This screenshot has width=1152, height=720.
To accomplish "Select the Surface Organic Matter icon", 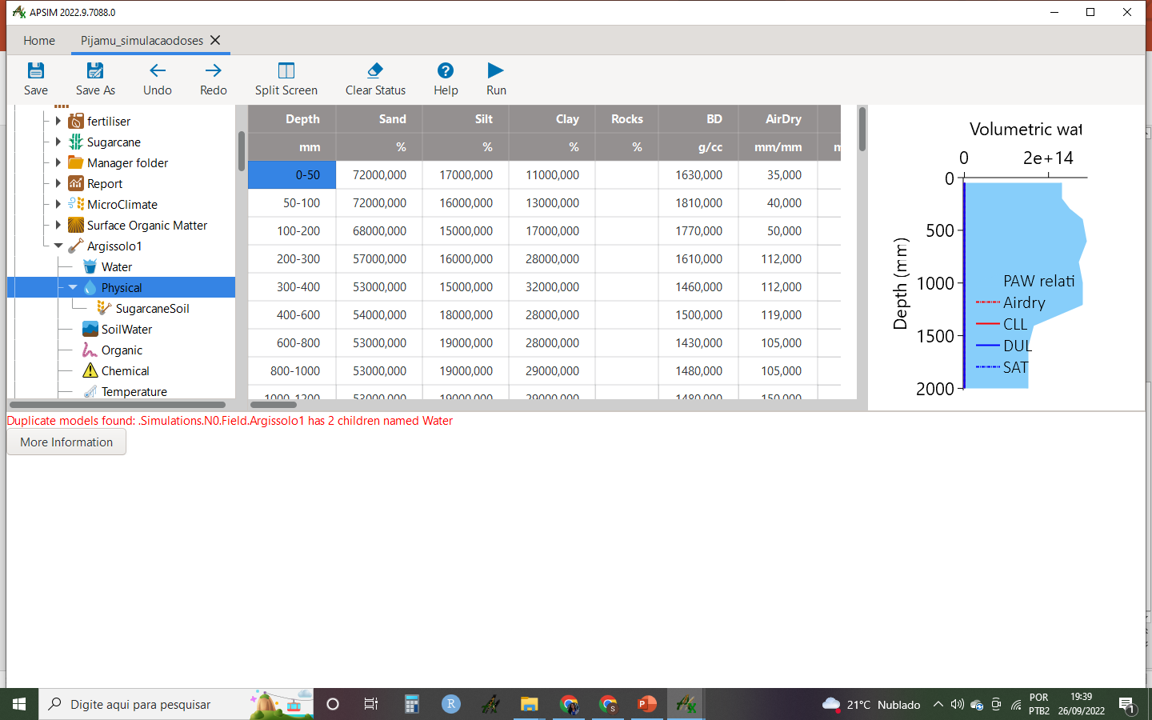I will click(x=76, y=225).
